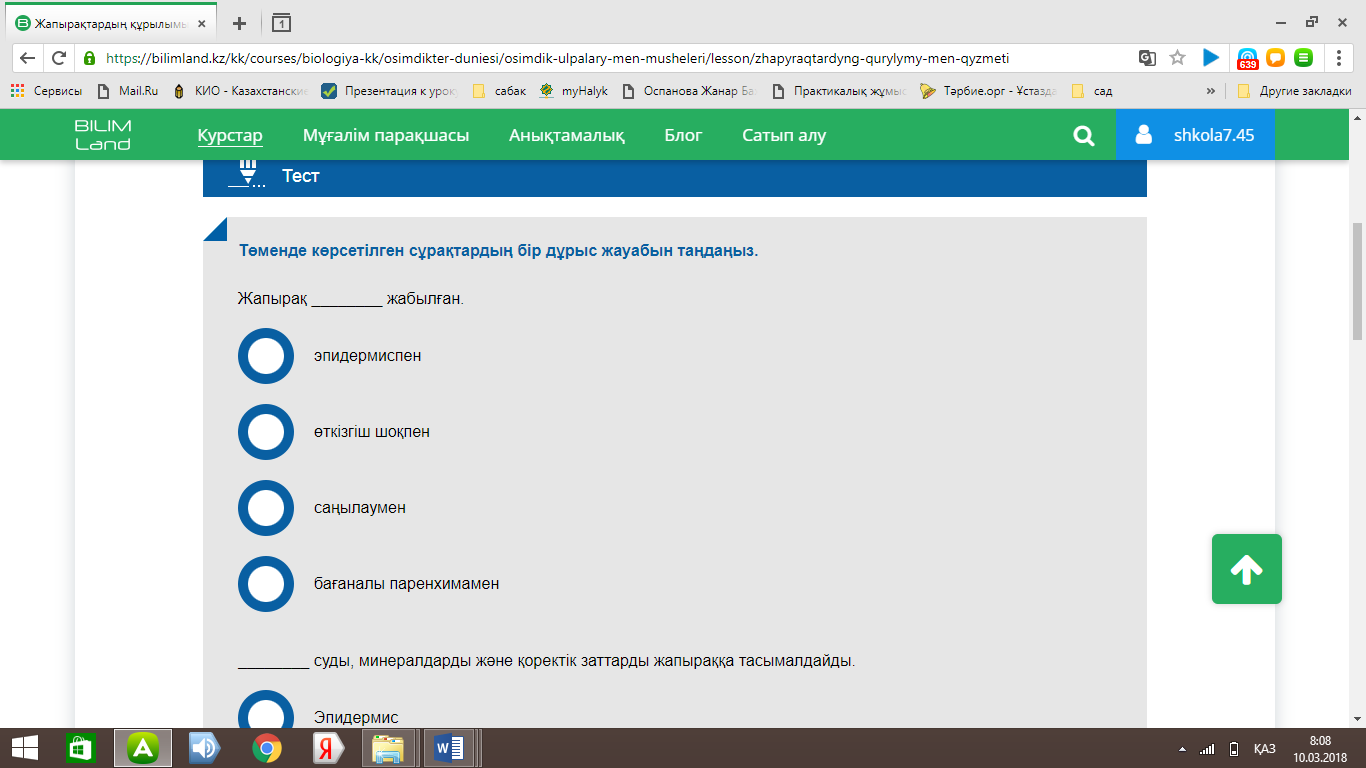View site security info via the lock icon
This screenshot has width=1366, height=768.
pyautogui.click(x=90, y=58)
